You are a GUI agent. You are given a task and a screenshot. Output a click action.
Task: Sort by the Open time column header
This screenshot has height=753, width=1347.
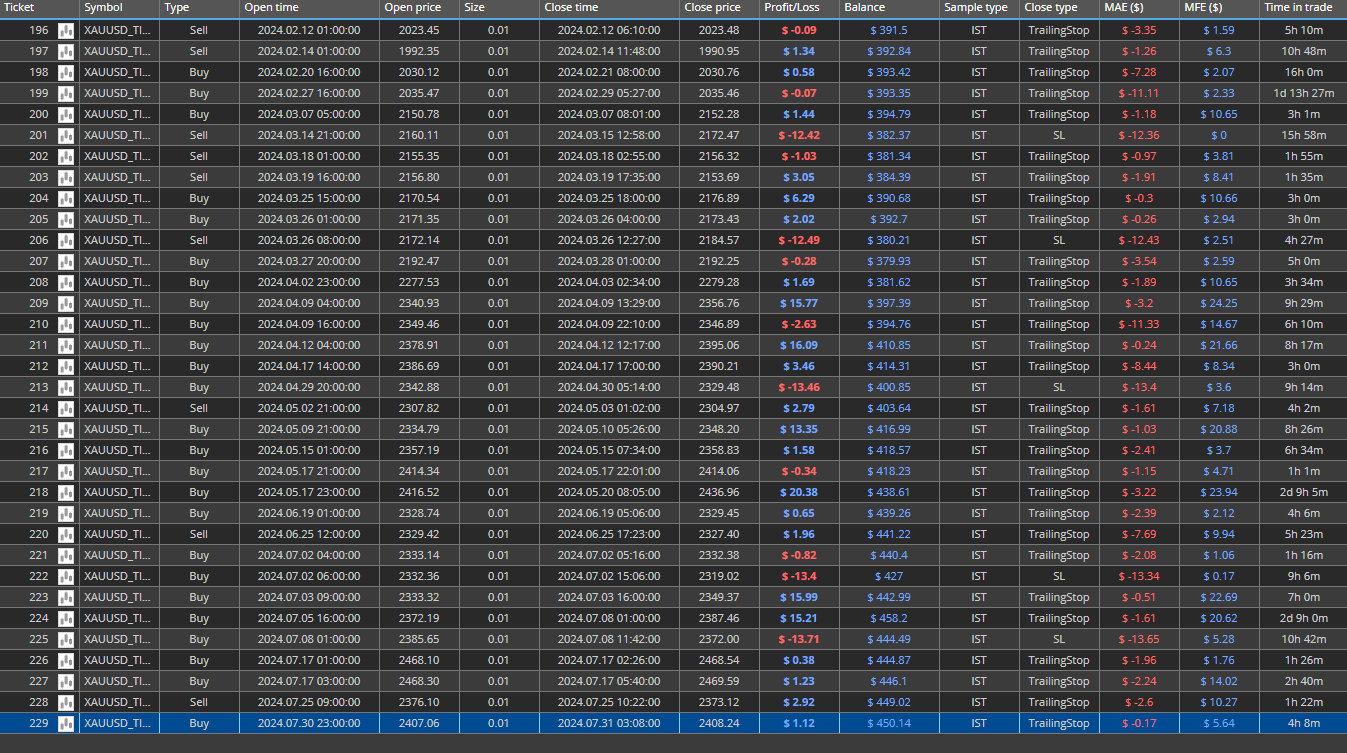(x=310, y=8)
